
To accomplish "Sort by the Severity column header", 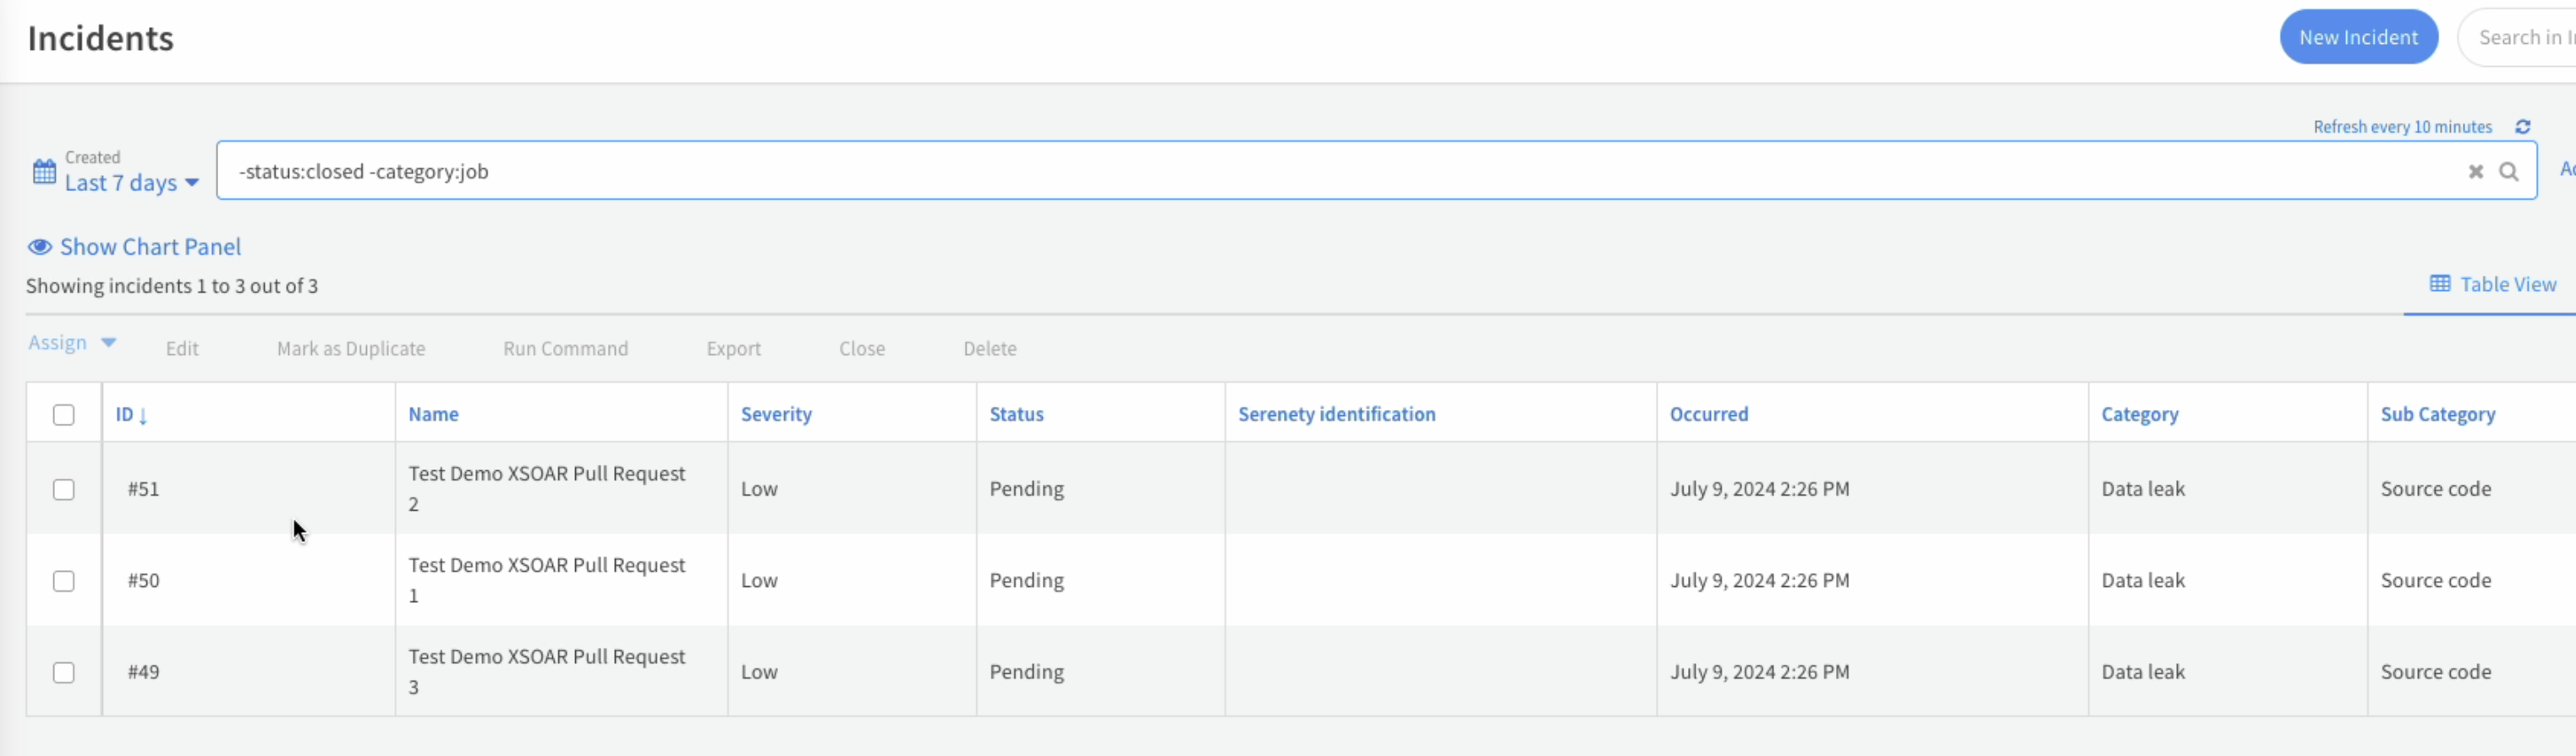I will pyautogui.click(x=776, y=414).
